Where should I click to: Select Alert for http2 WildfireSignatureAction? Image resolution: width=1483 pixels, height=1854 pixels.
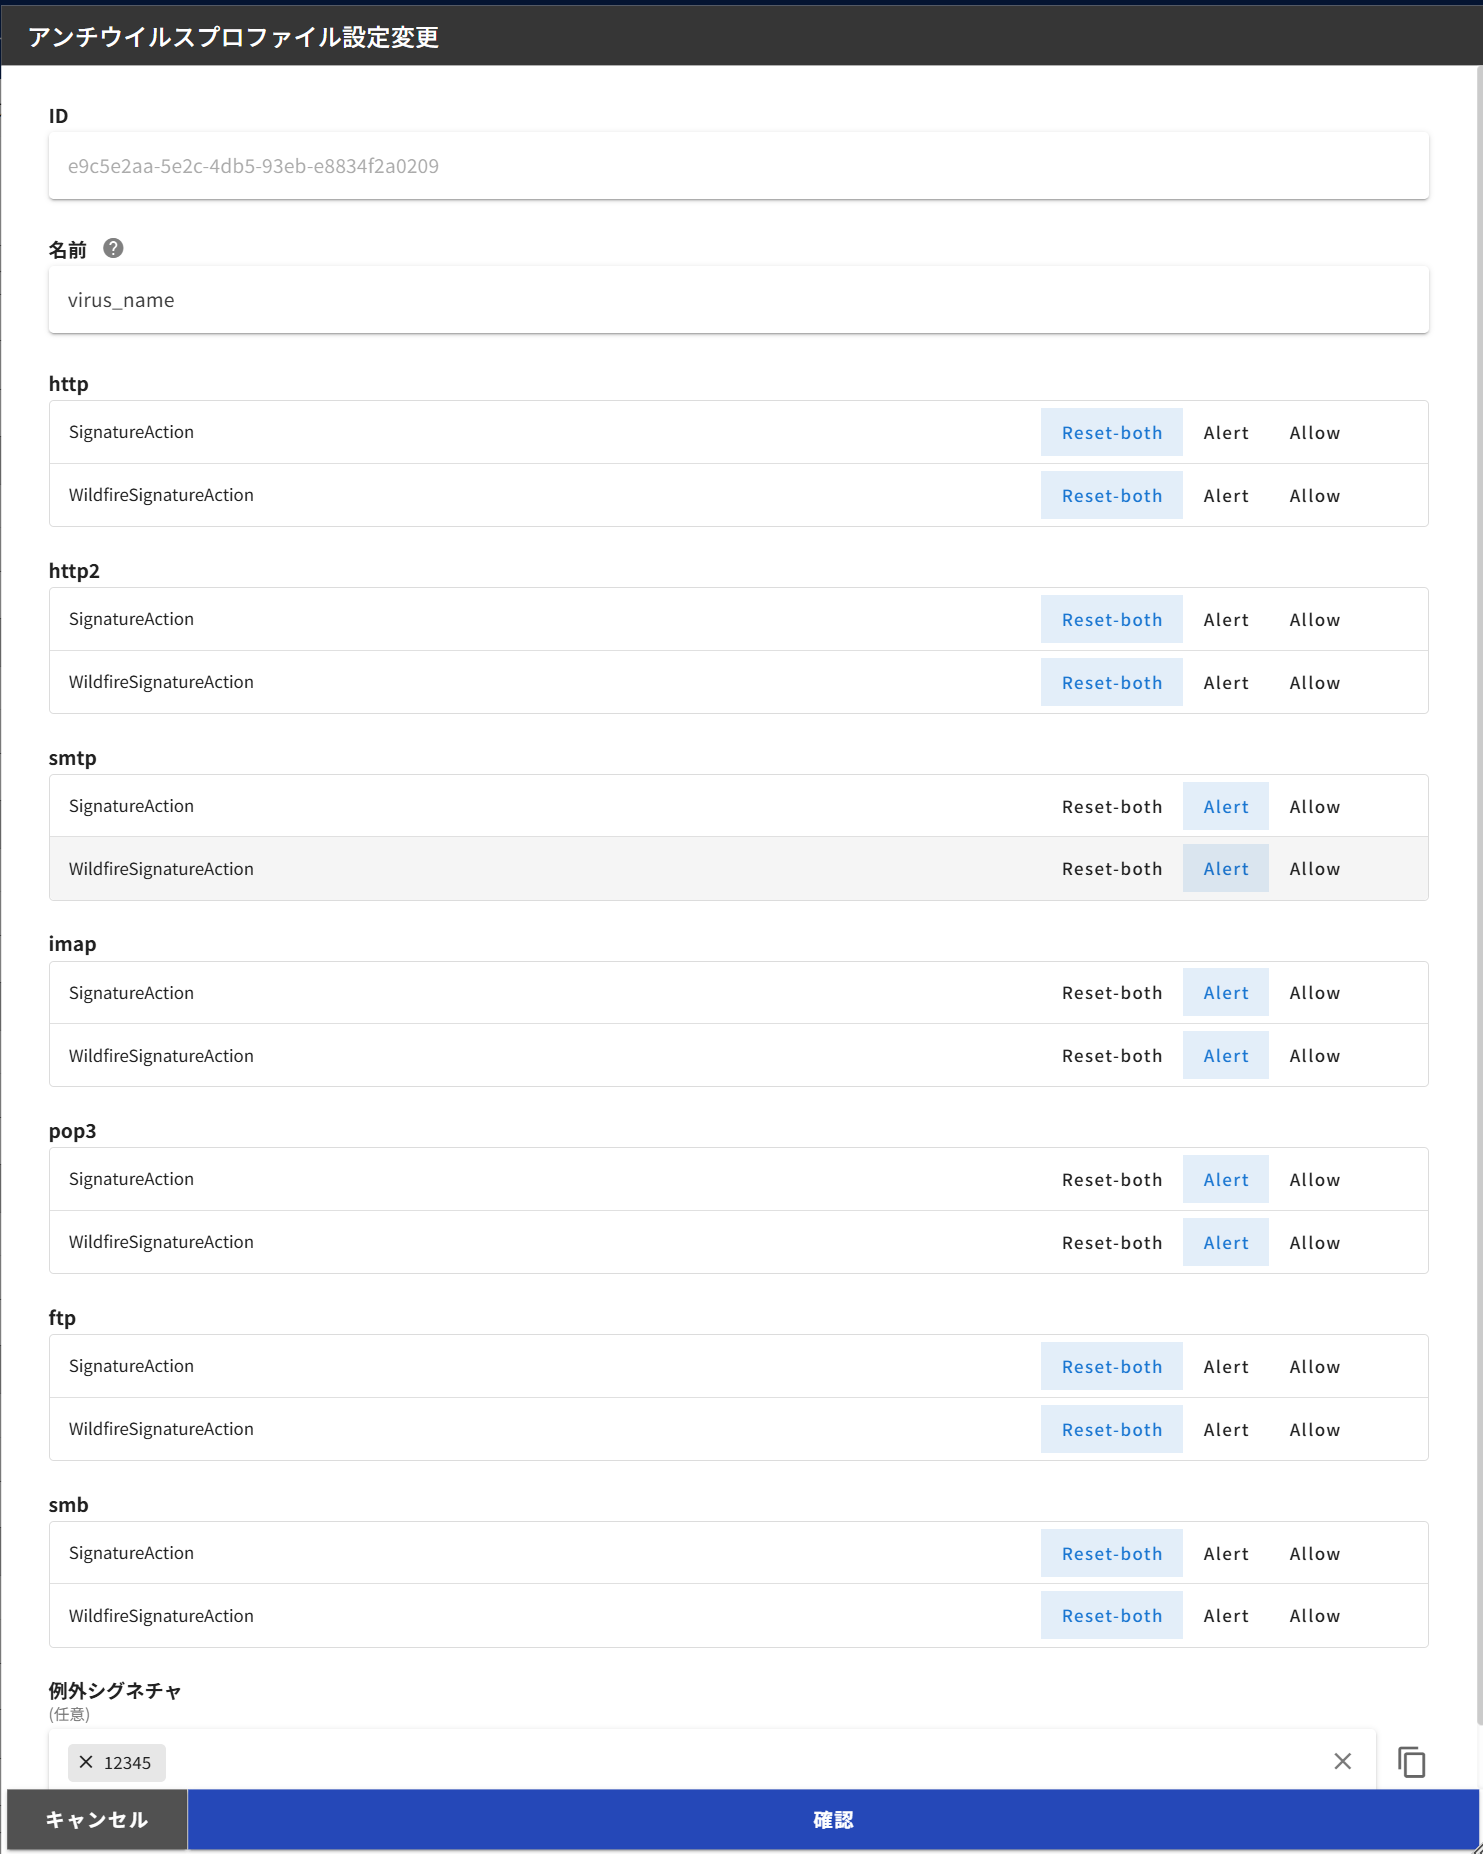tap(1225, 683)
